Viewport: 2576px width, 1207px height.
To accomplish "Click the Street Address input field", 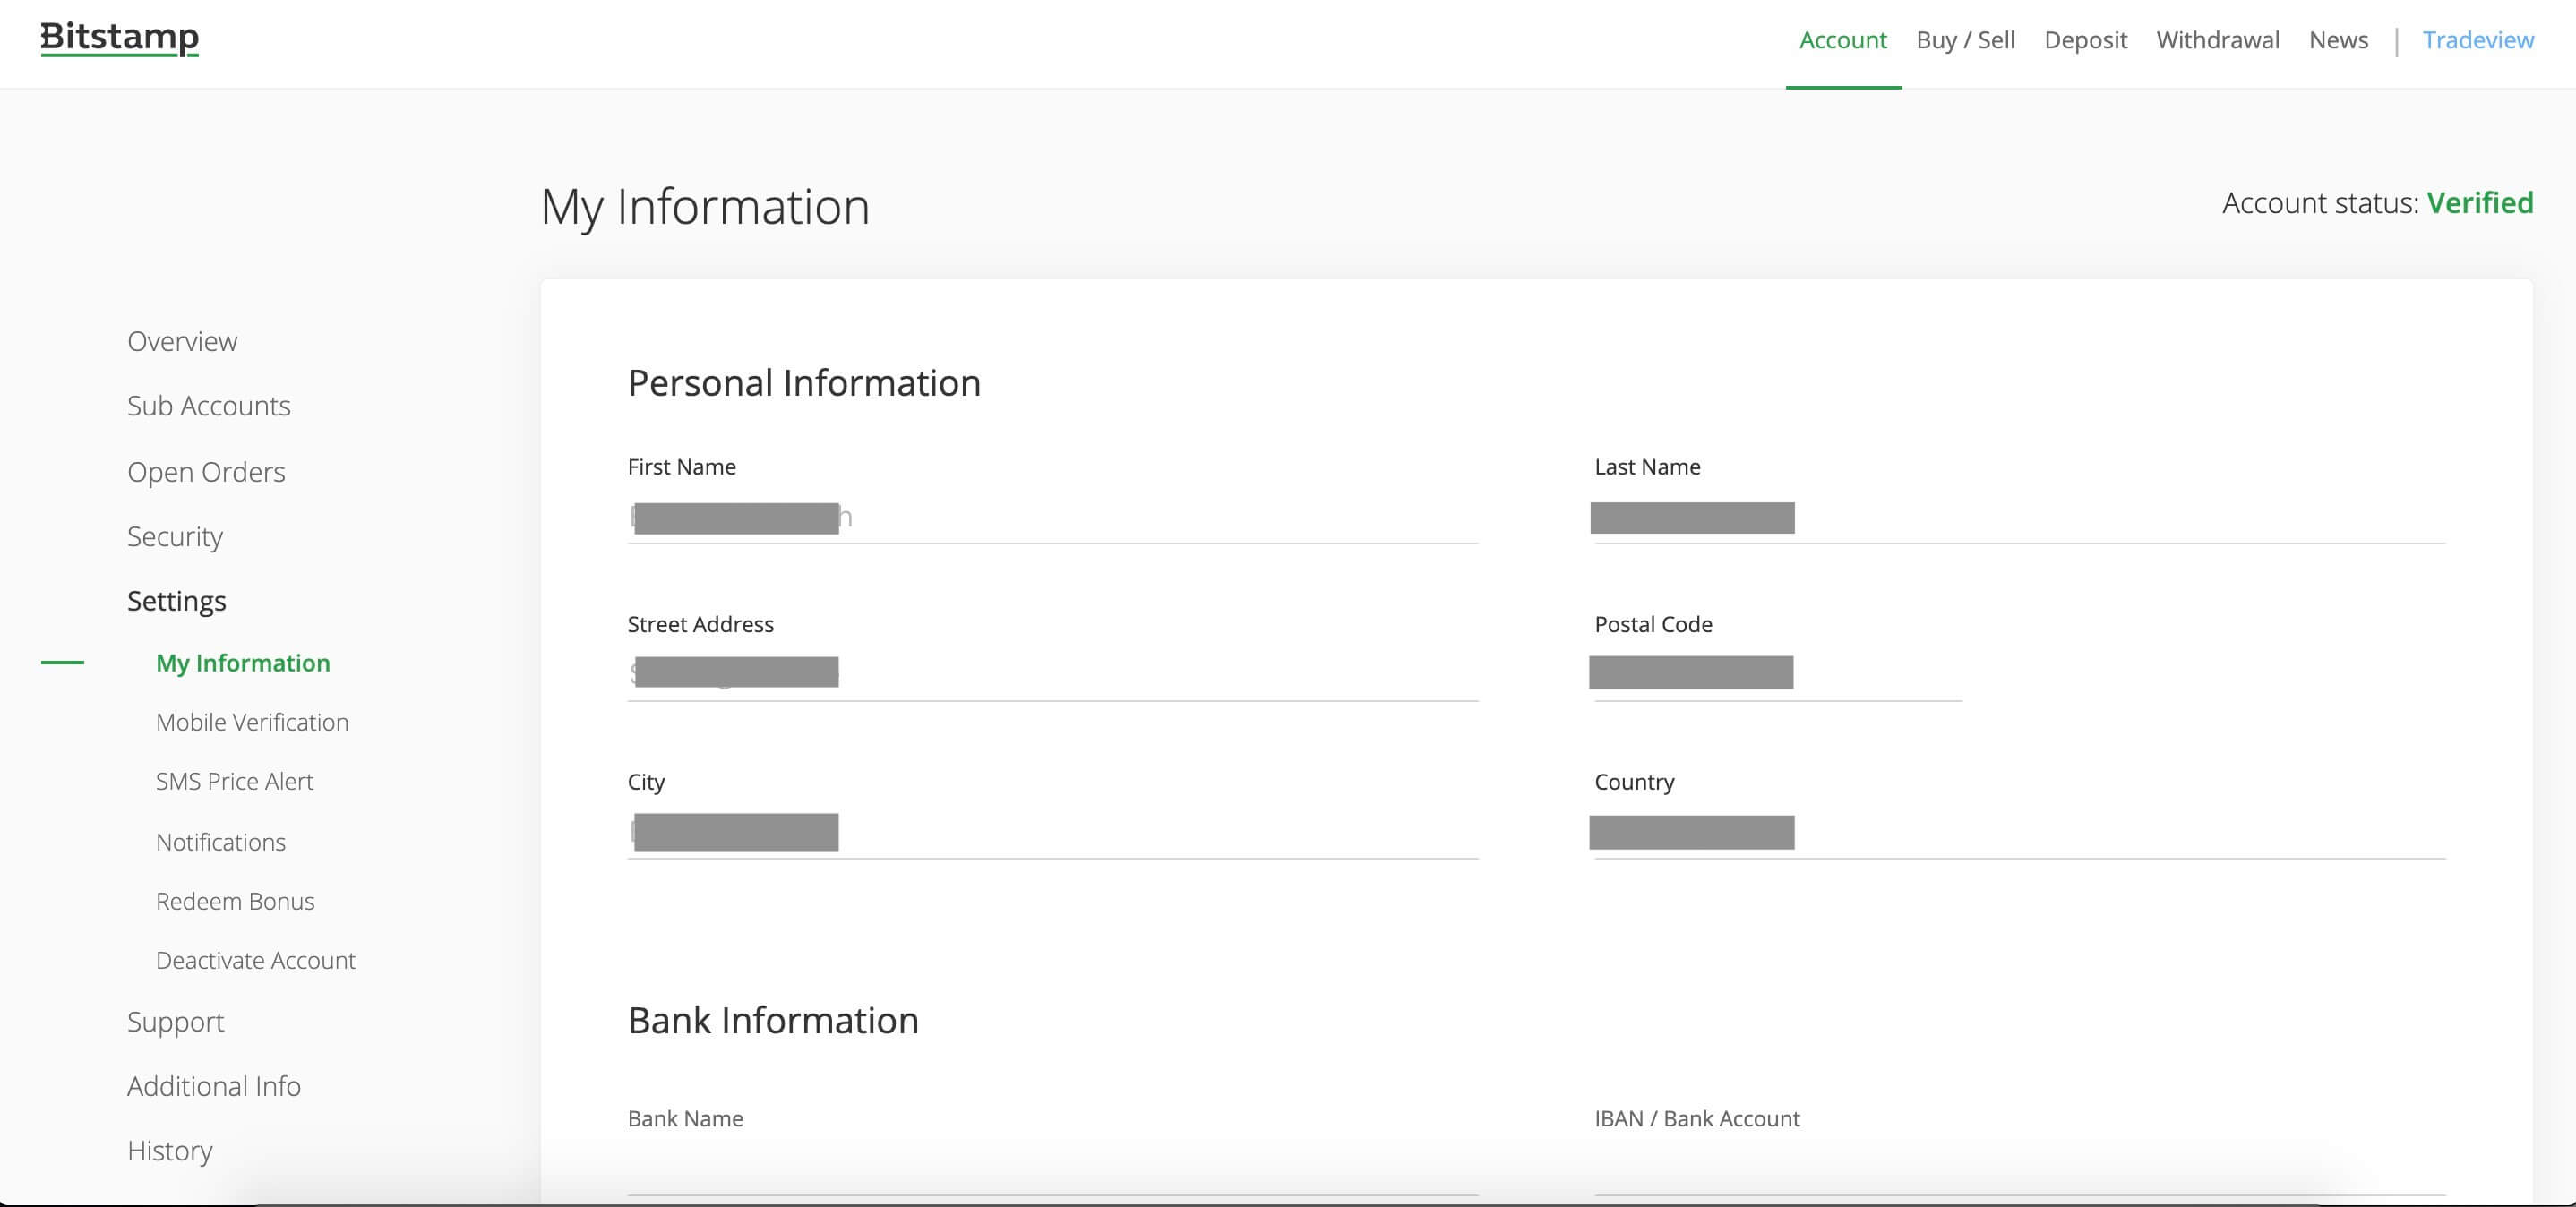I will pos(1053,672).
